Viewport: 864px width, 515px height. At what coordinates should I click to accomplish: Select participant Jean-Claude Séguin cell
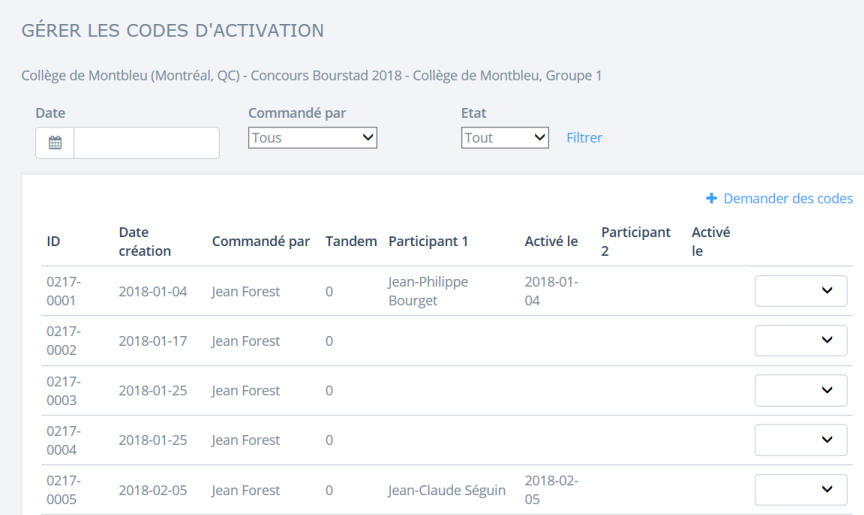pos(446,490)
